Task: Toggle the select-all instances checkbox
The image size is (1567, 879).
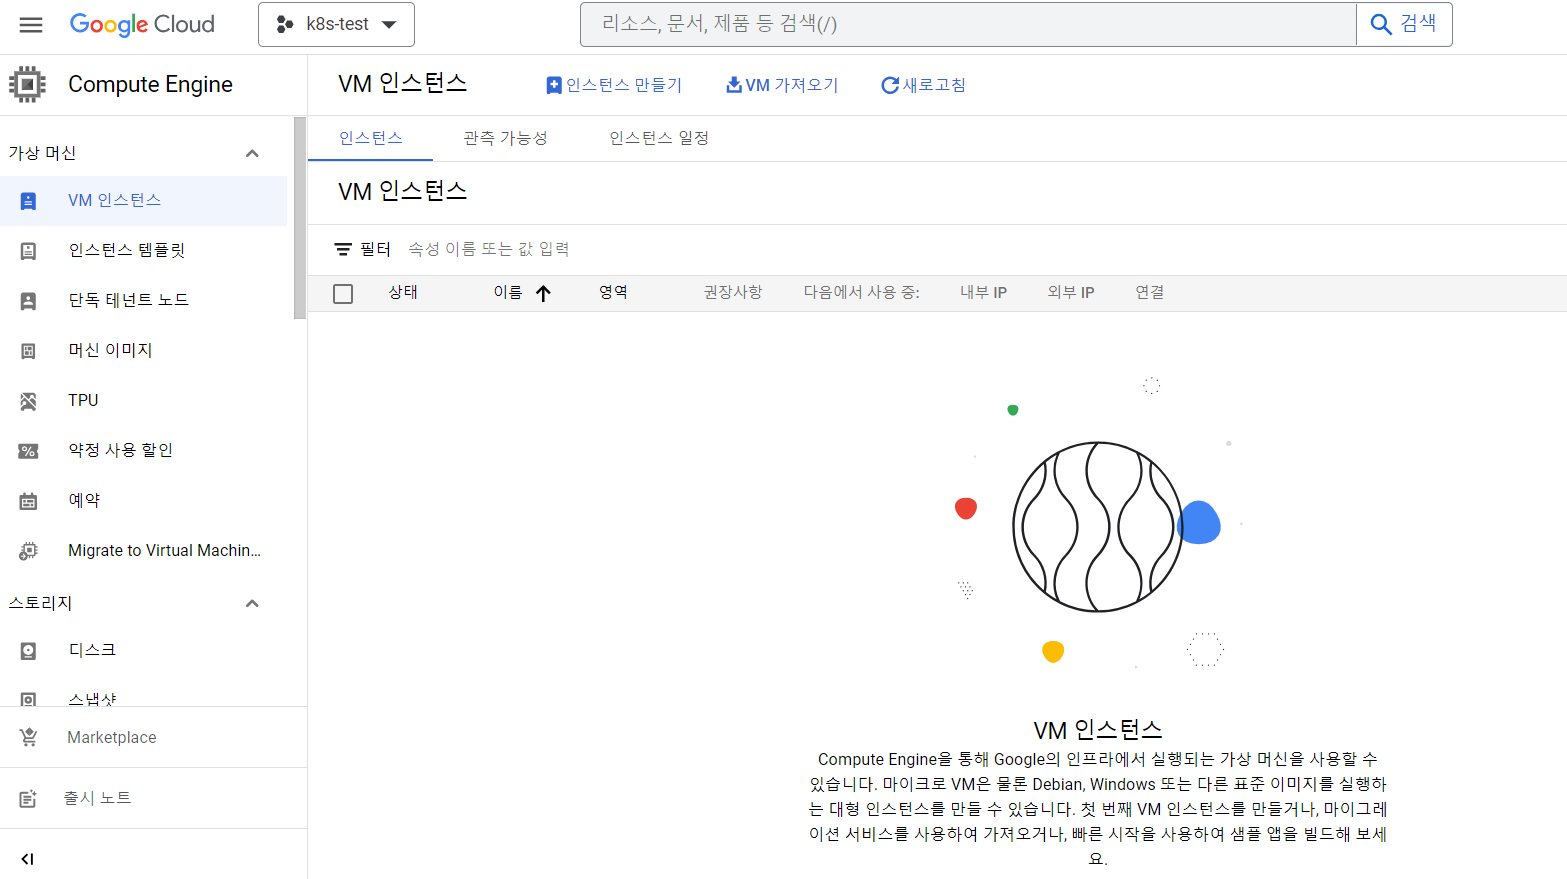Action: coord(343,293)
